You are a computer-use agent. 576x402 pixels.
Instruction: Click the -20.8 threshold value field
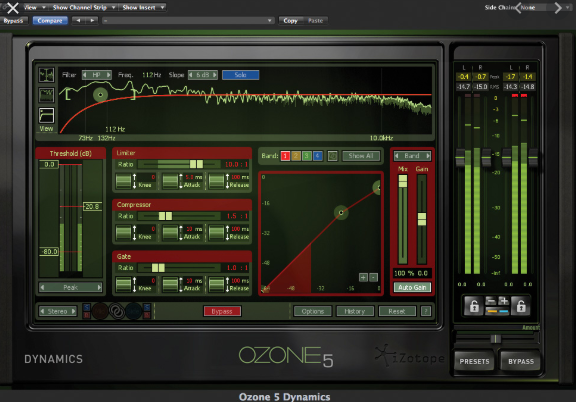click(92, 207)
